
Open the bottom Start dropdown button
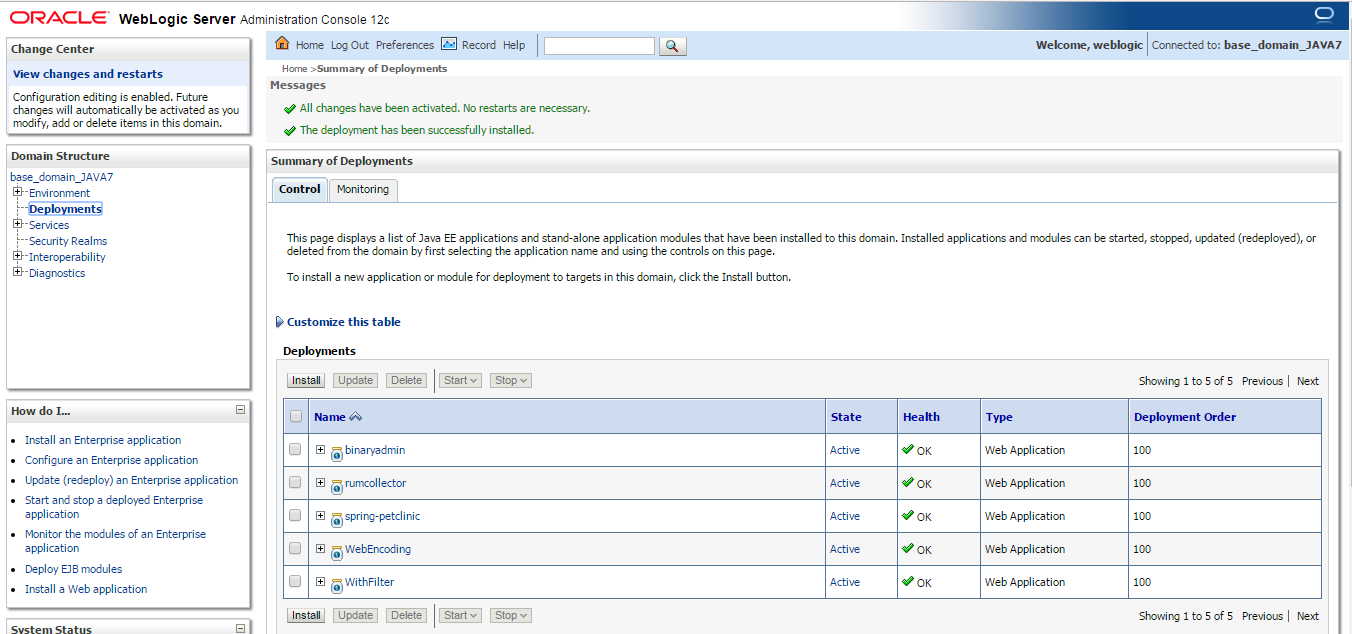point(461,615)
